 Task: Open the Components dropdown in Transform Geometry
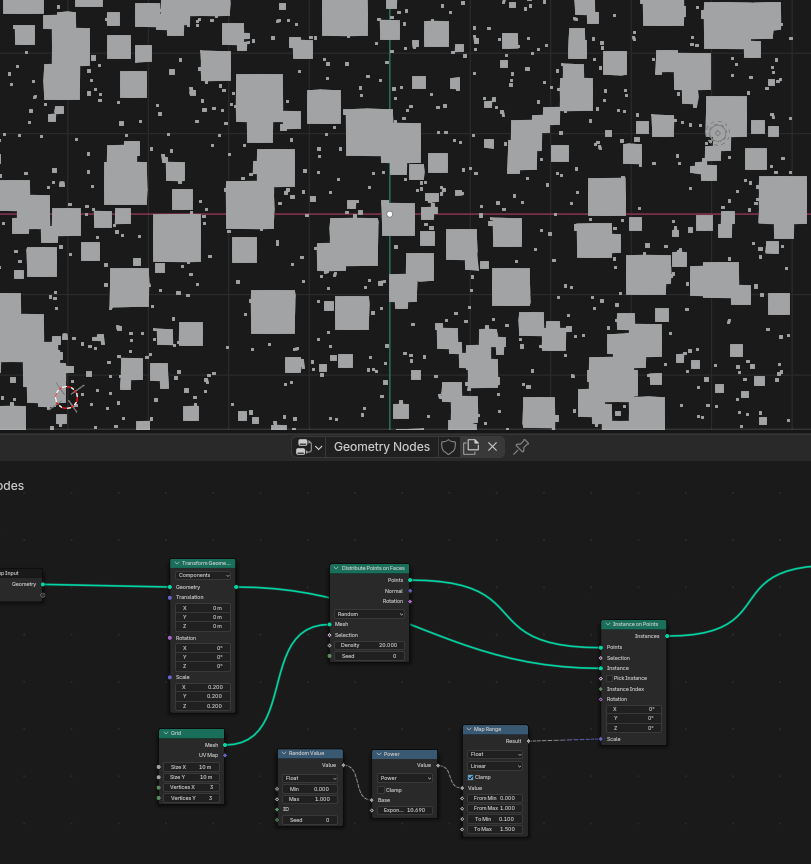[x=203, y=575]
